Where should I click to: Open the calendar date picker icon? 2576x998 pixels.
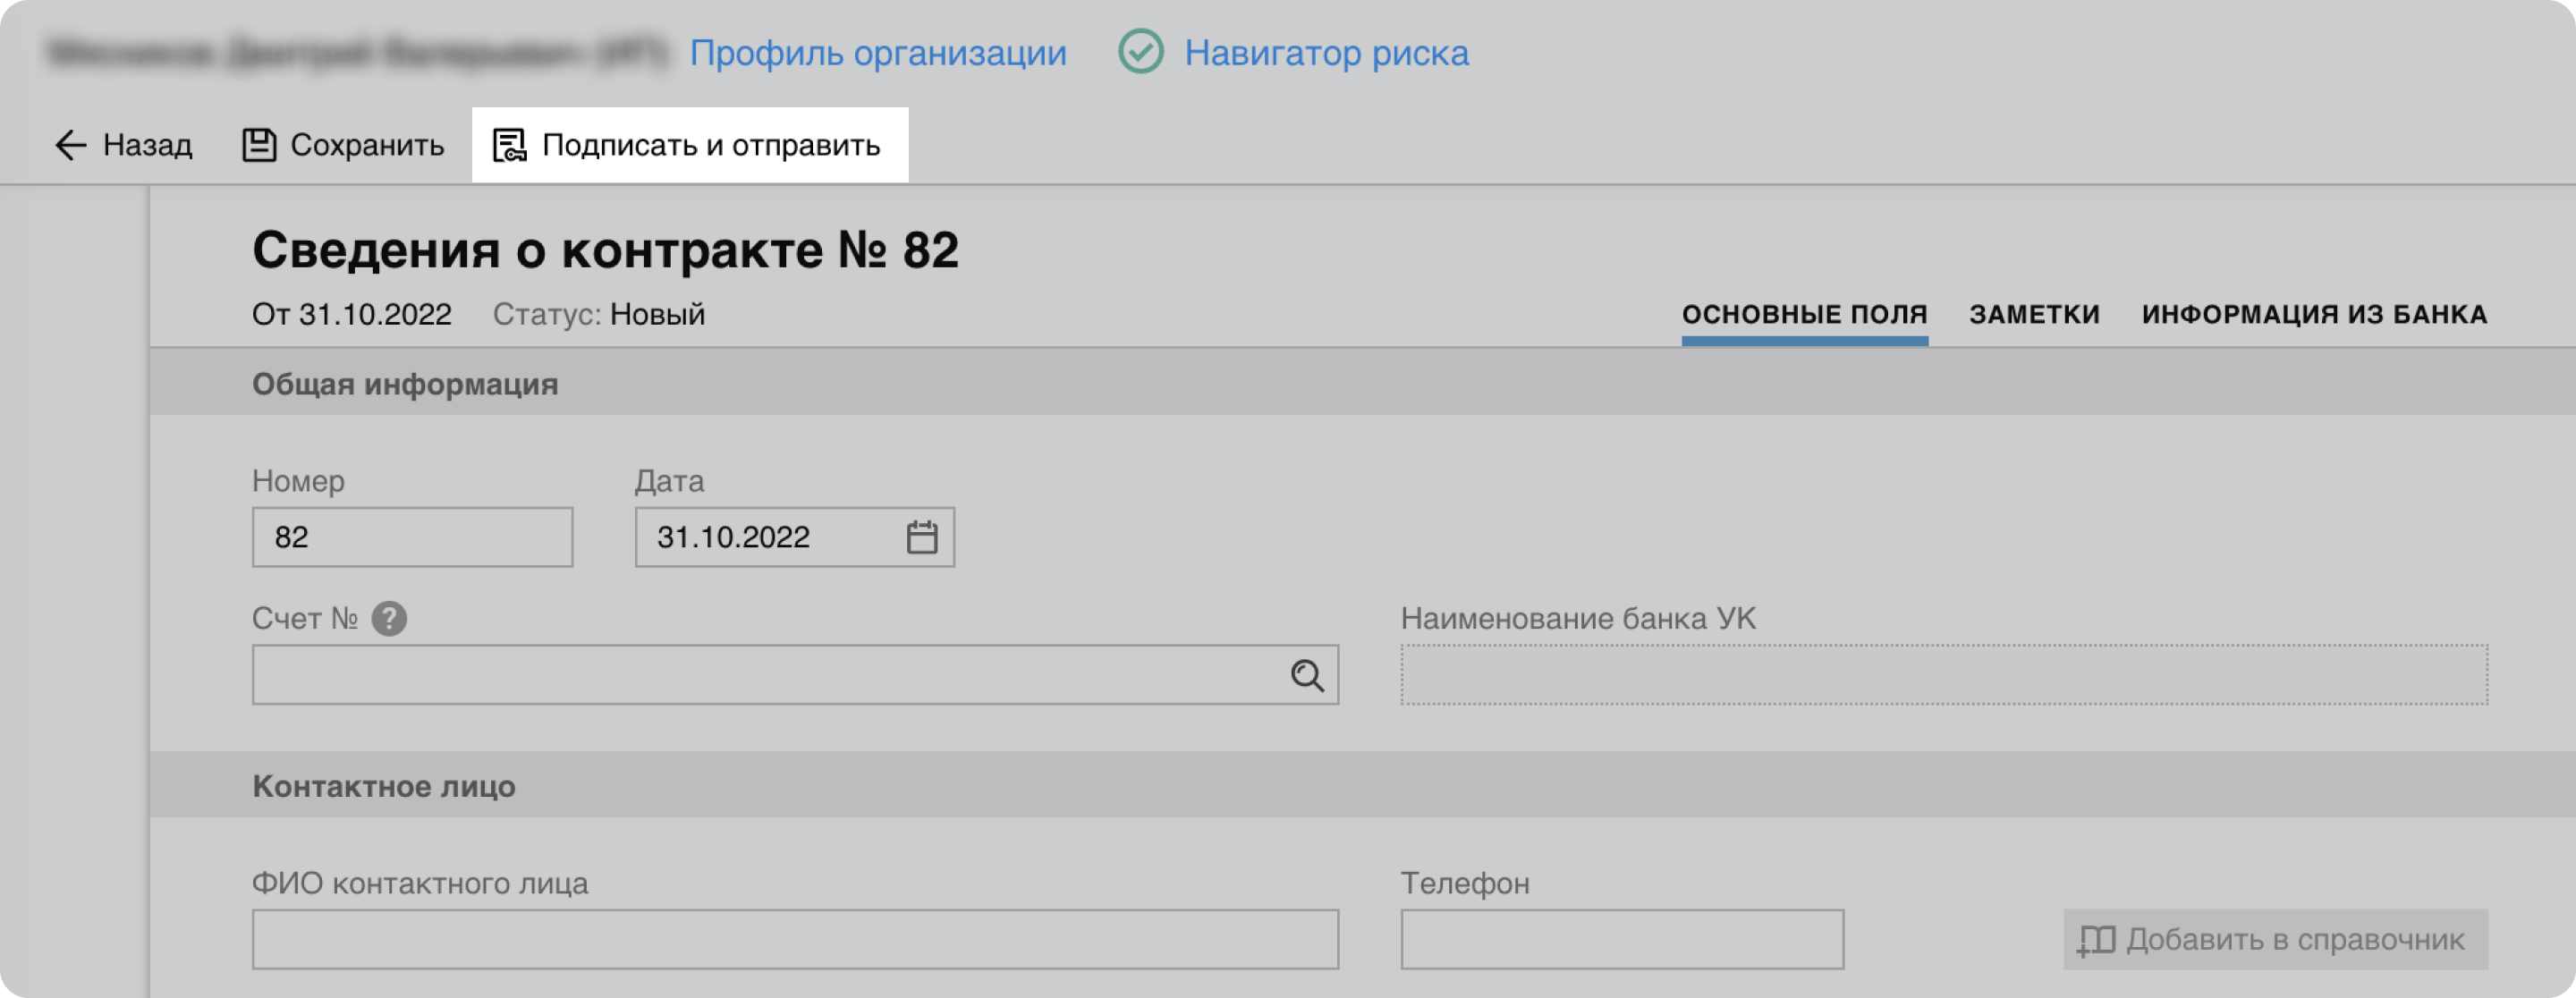coord(921,537)
